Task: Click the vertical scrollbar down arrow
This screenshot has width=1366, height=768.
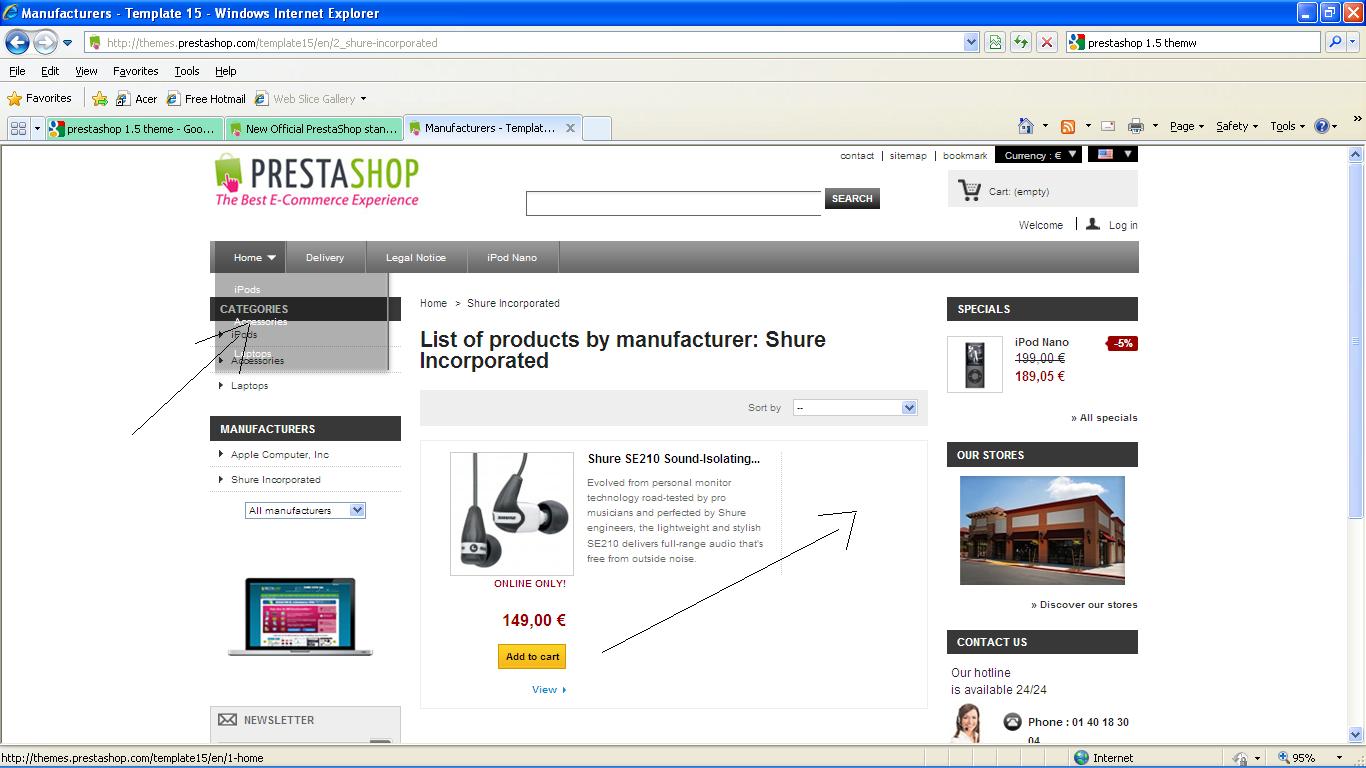Action: (x=1356, y=735)
